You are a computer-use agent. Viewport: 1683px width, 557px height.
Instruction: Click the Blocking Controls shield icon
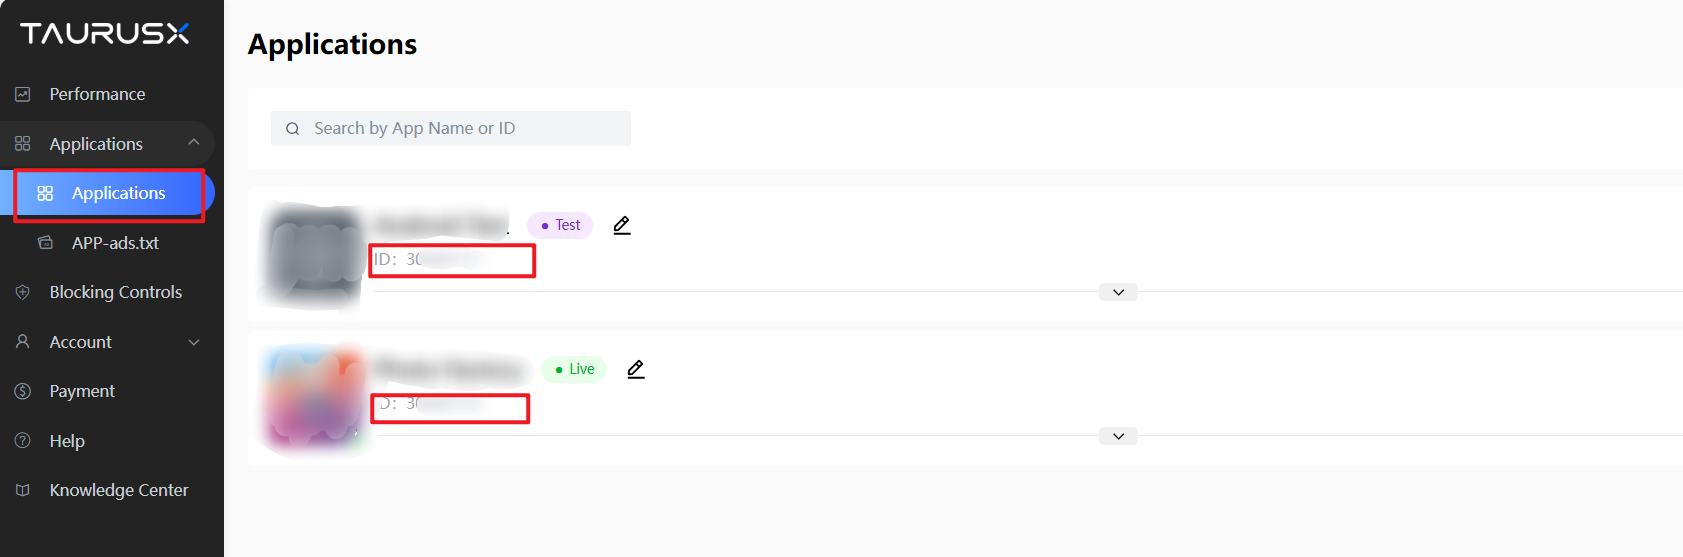coord(23,292)
